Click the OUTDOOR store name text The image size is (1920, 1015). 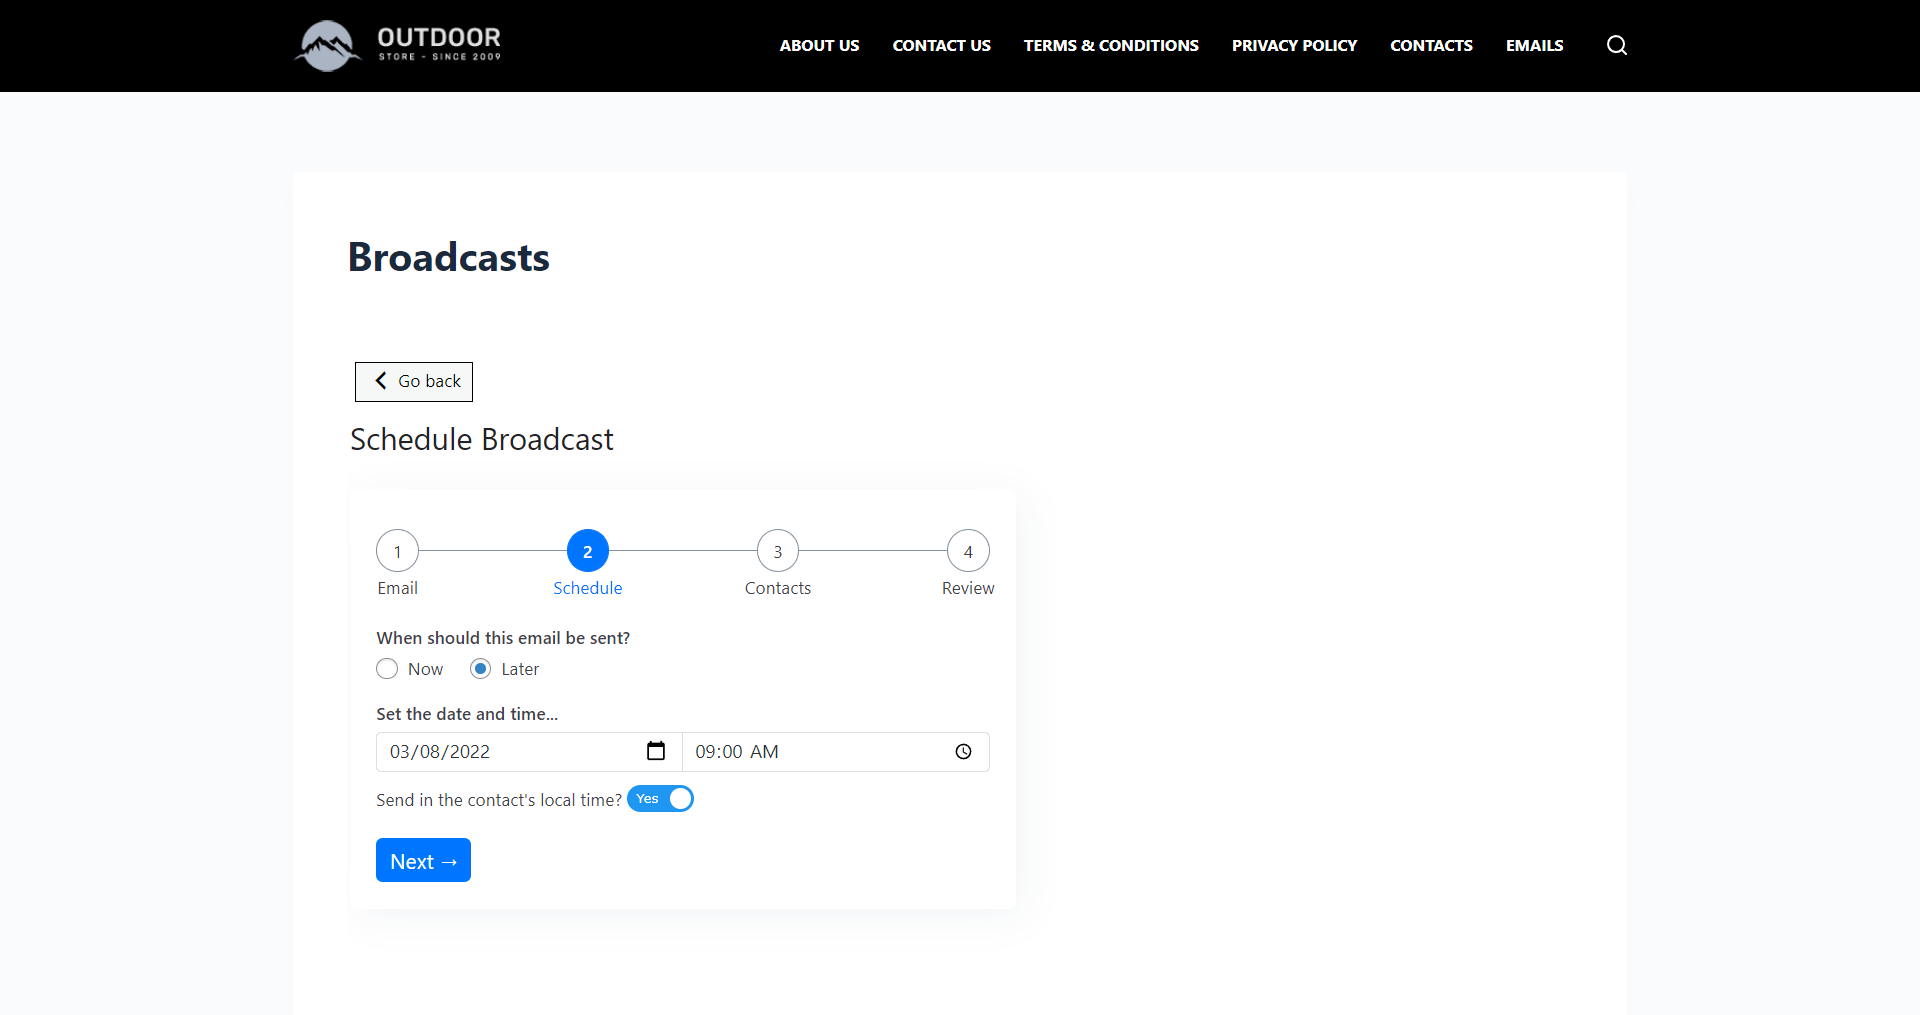click(439, 37)
